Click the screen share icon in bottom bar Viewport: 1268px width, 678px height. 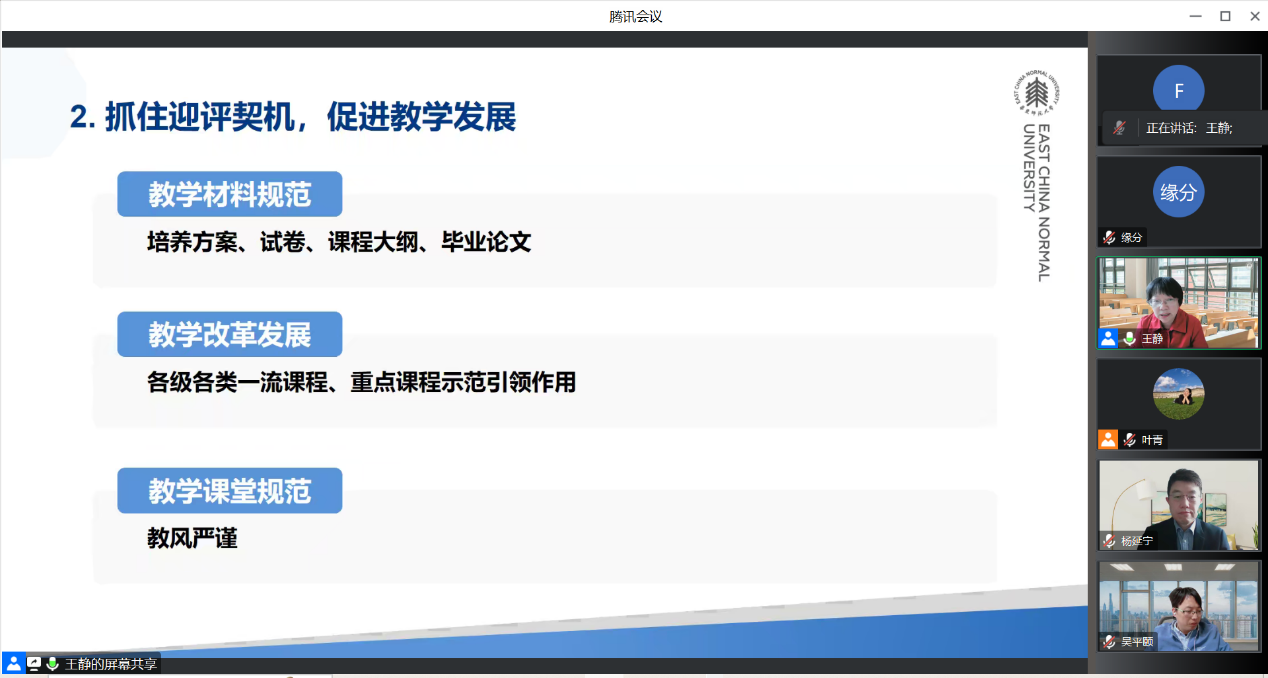[34, 663]
